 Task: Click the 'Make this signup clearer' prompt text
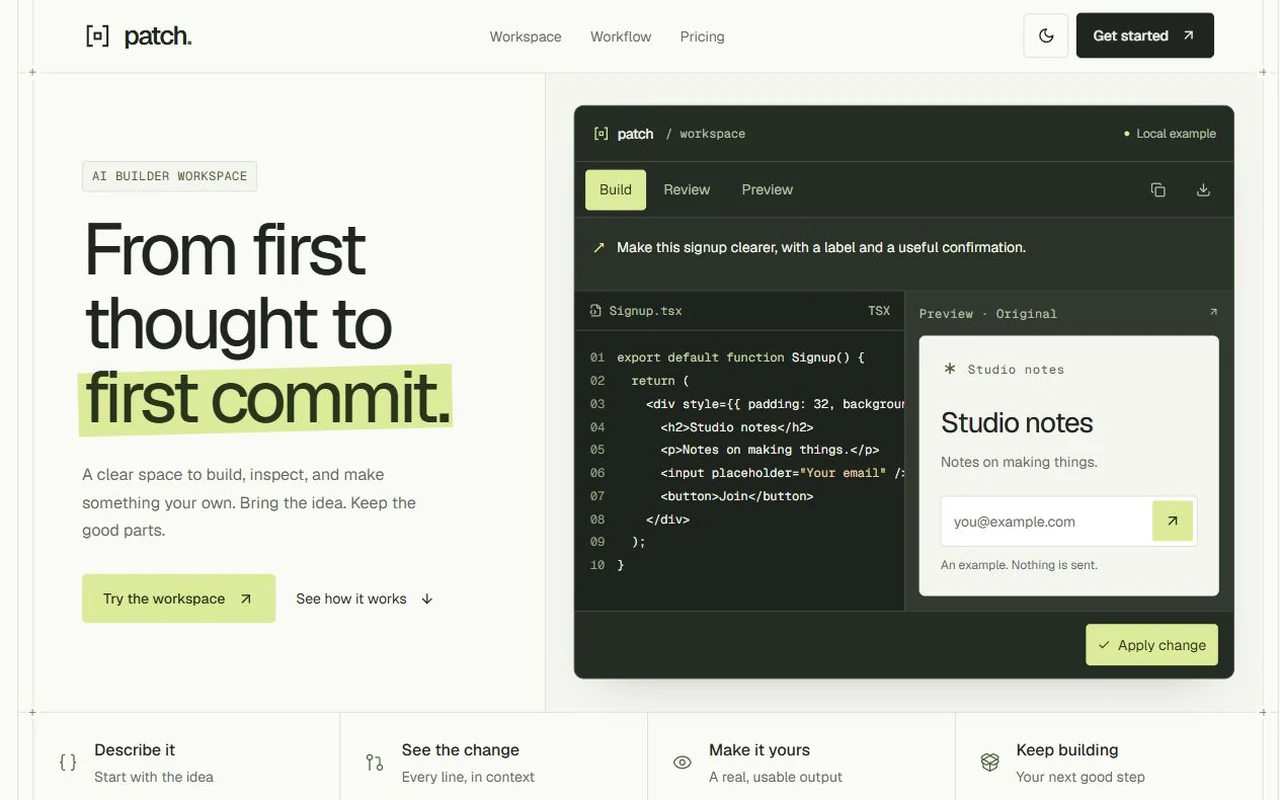click(x=821, y=247)
